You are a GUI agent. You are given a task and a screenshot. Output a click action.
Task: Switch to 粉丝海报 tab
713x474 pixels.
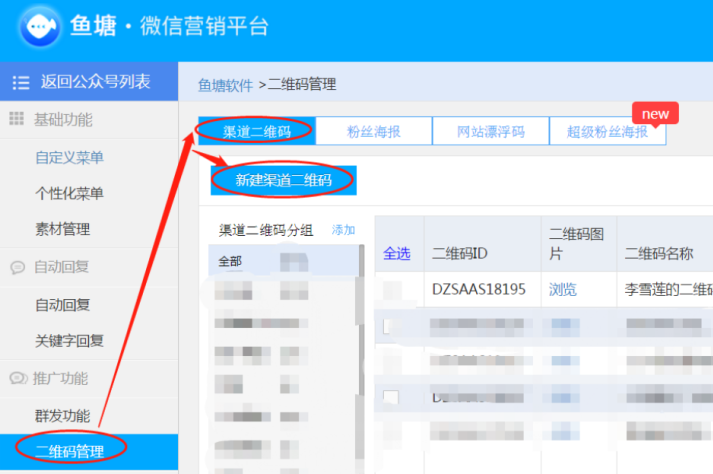[374, 131]
